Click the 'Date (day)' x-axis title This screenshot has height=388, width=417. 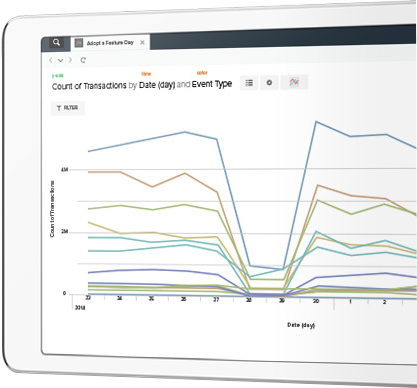tap(301, 325)
